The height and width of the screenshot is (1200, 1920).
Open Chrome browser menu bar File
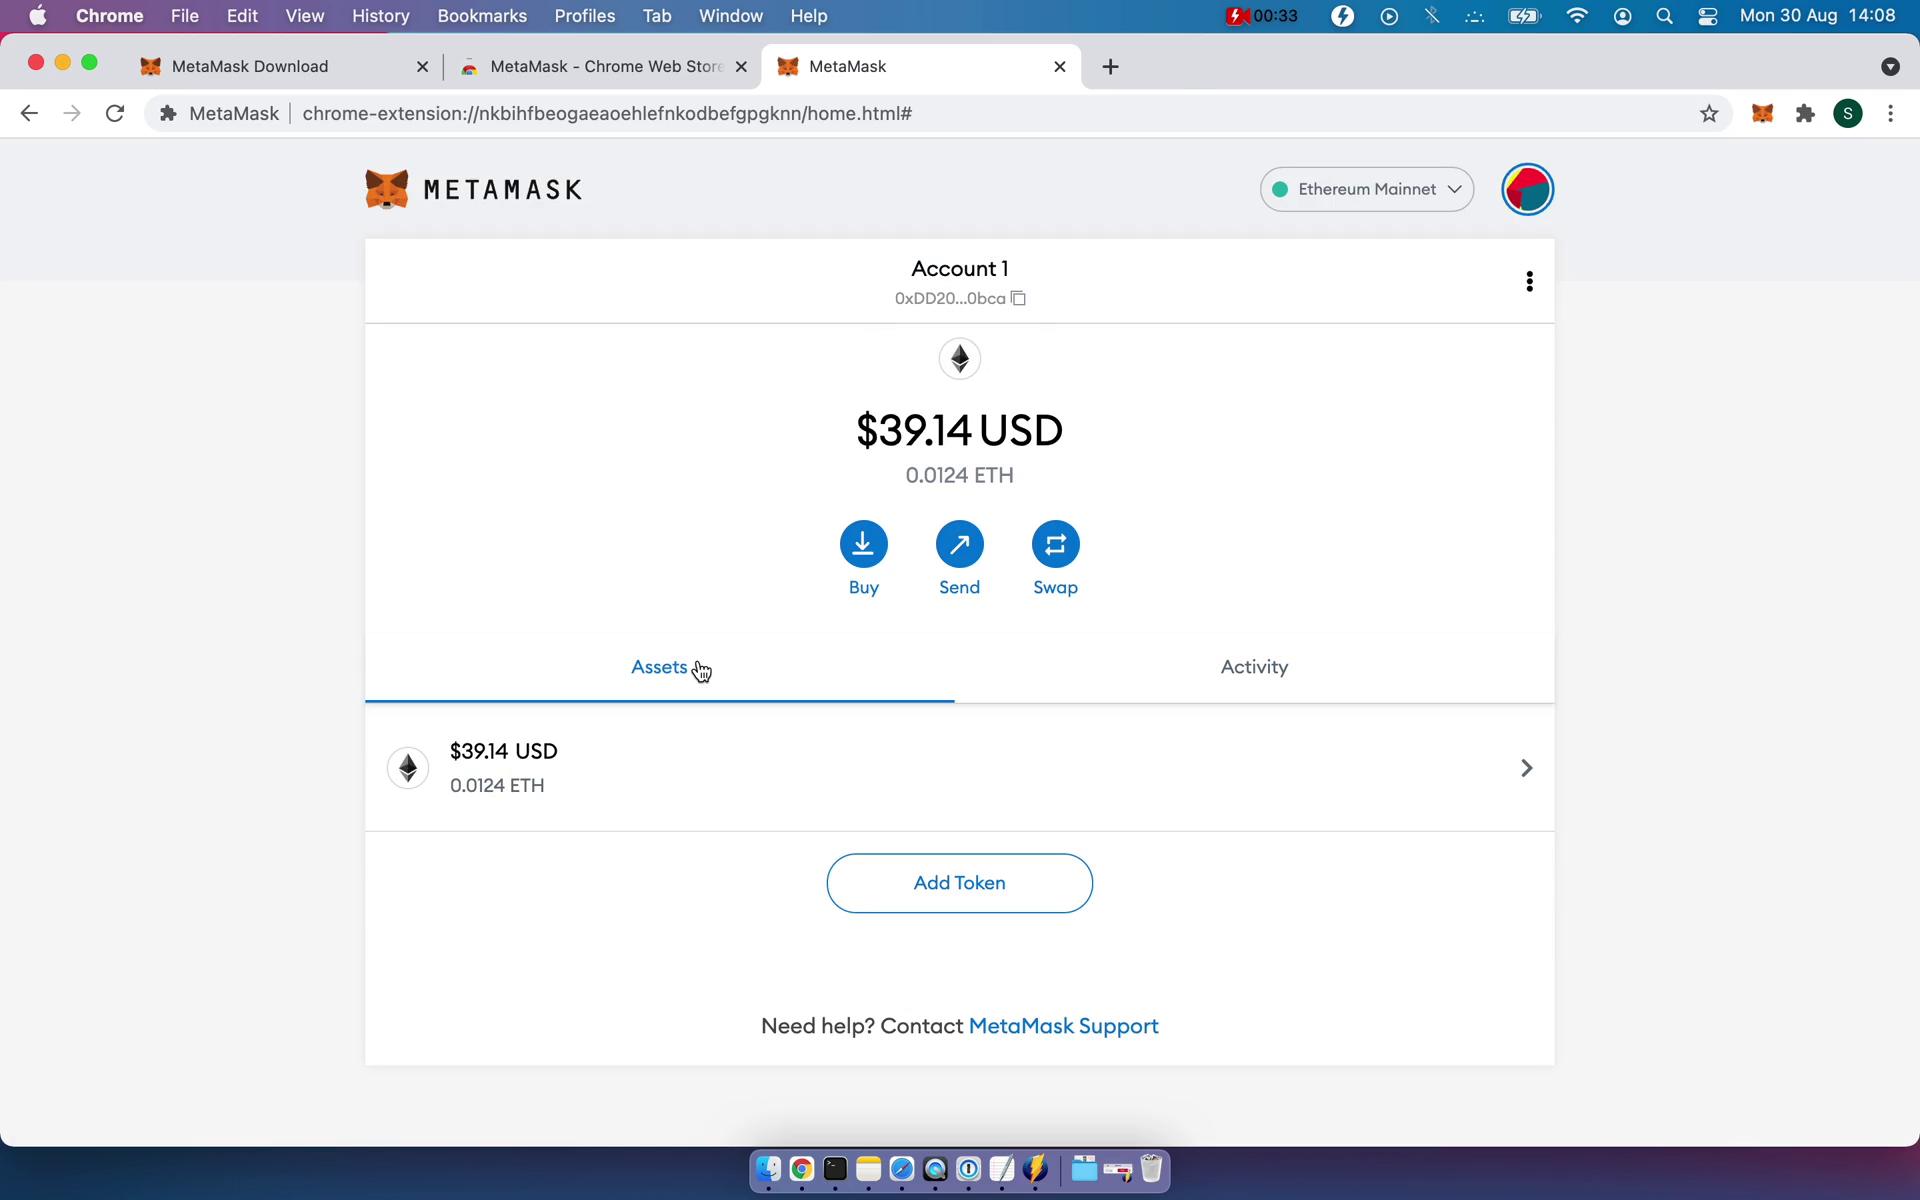pyautogui.click(x=184, y=17)
